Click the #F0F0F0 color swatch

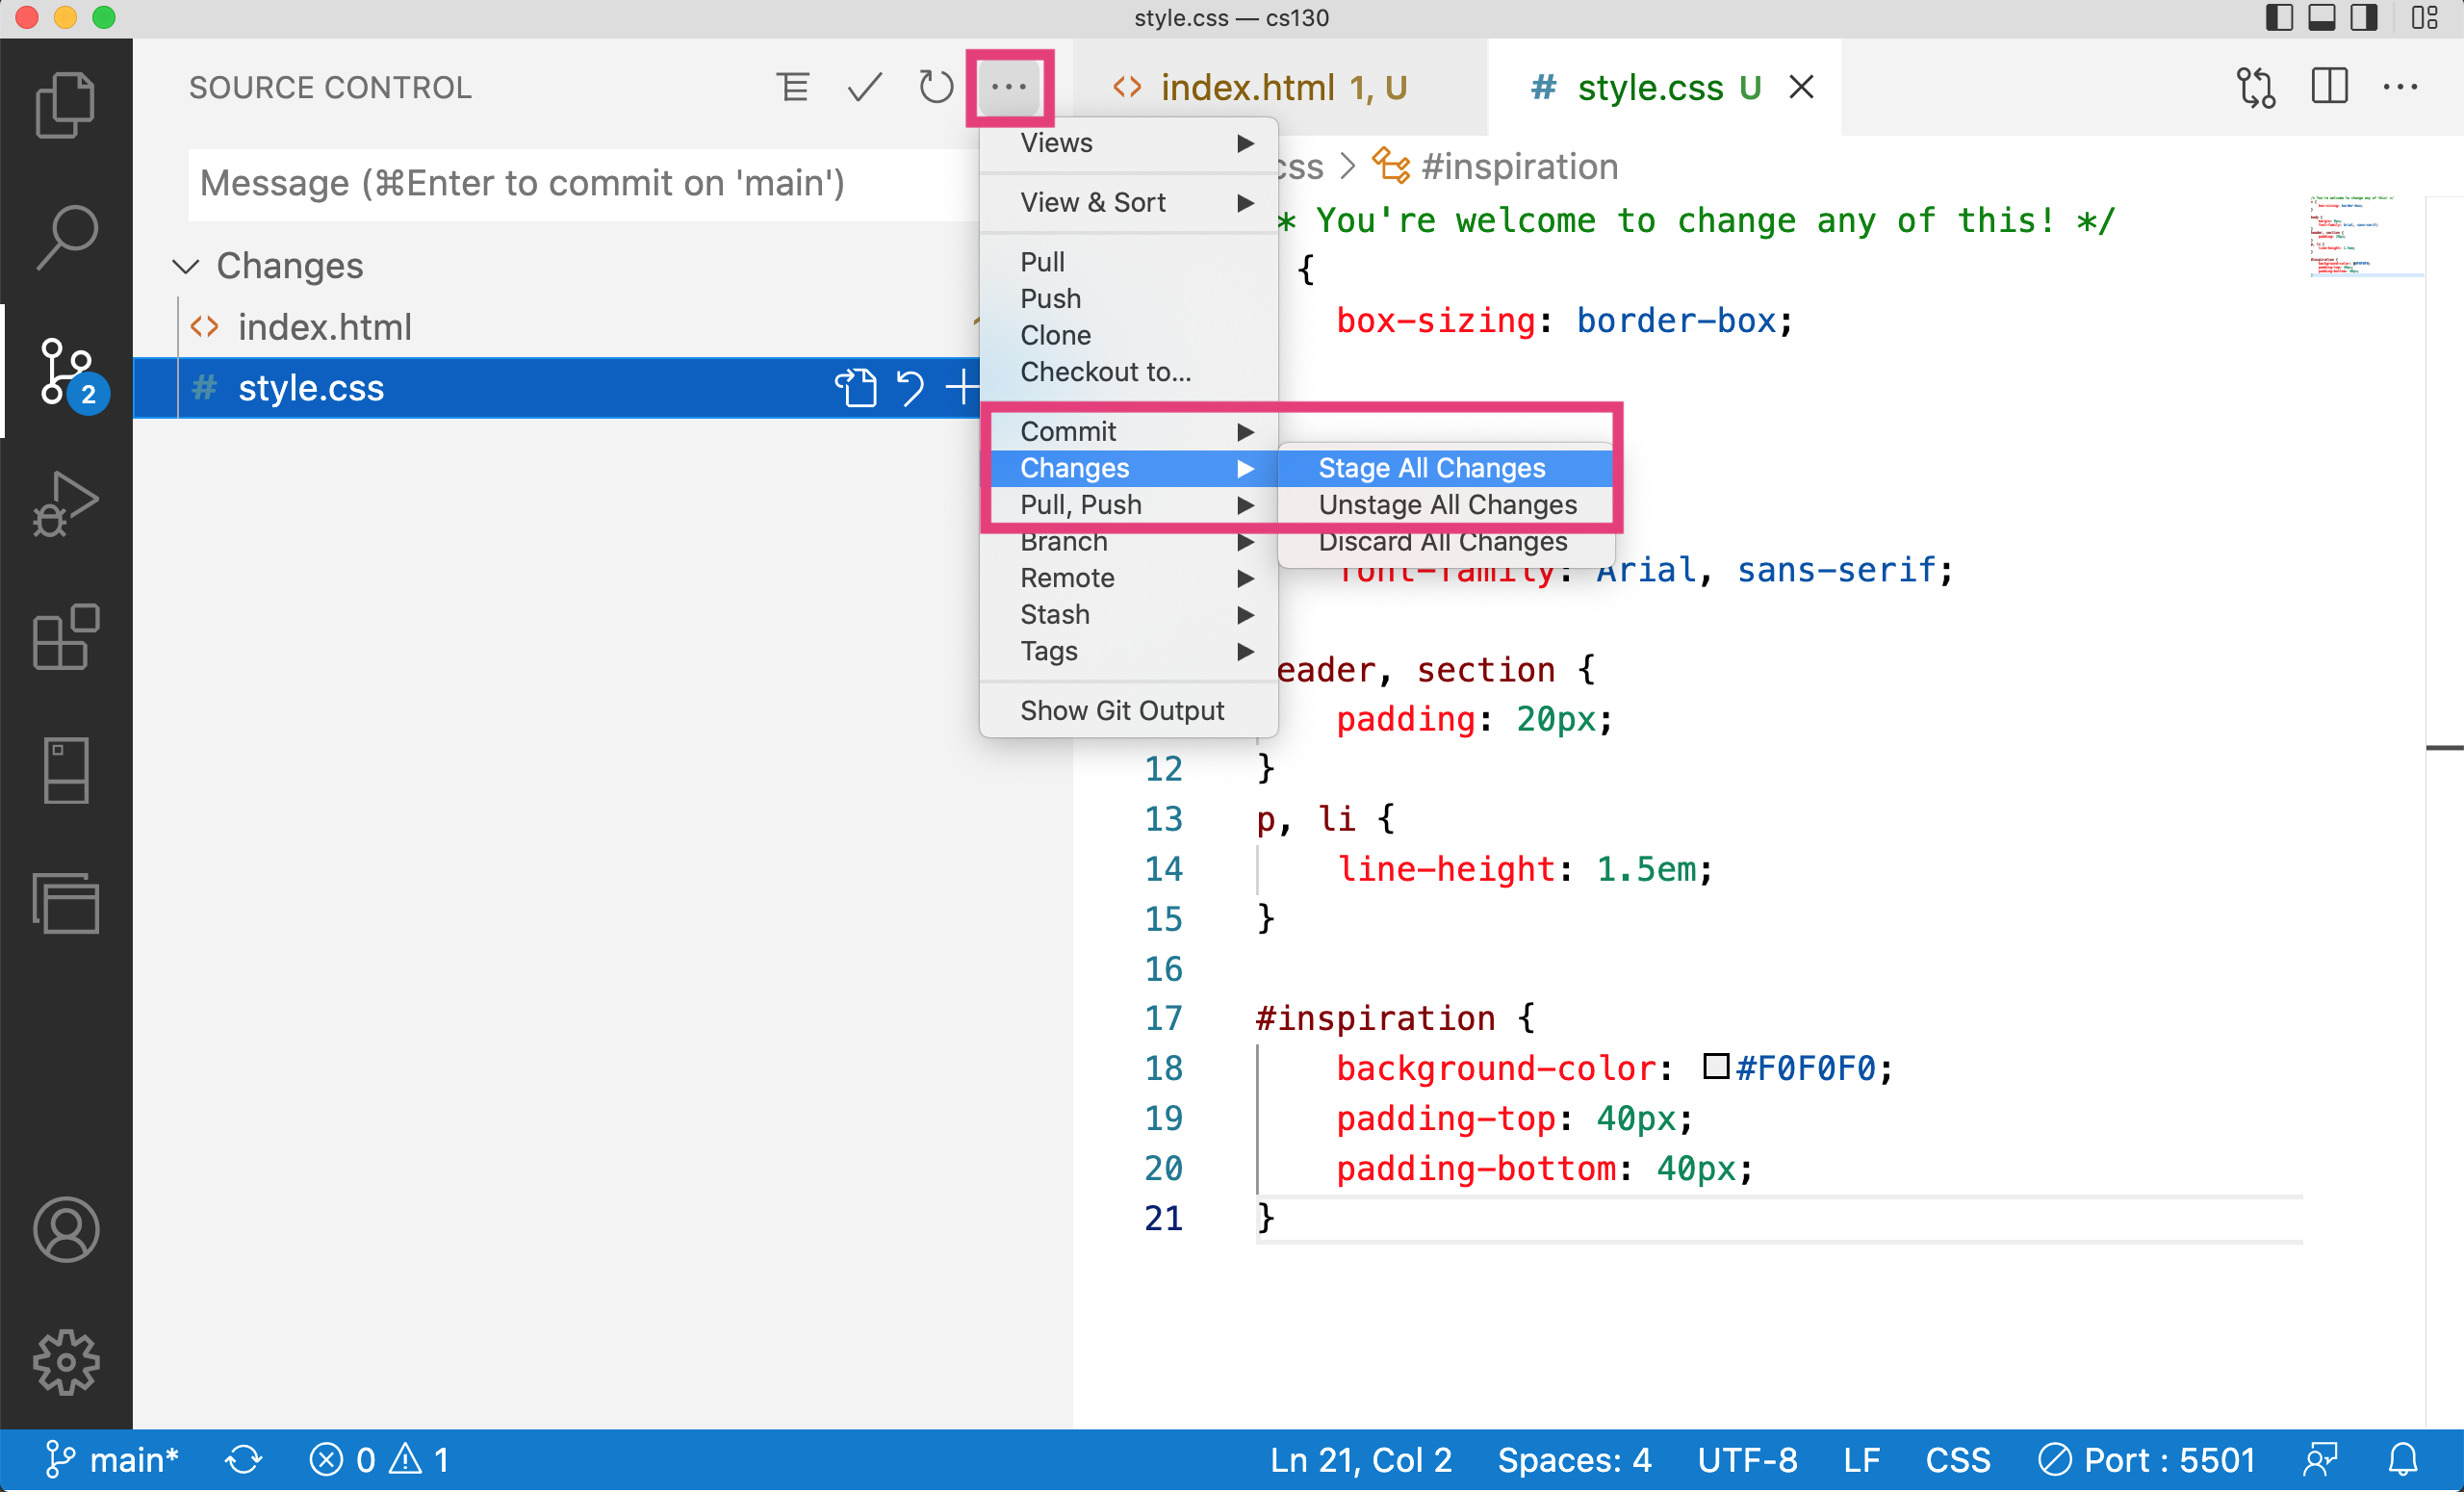1716,1067
